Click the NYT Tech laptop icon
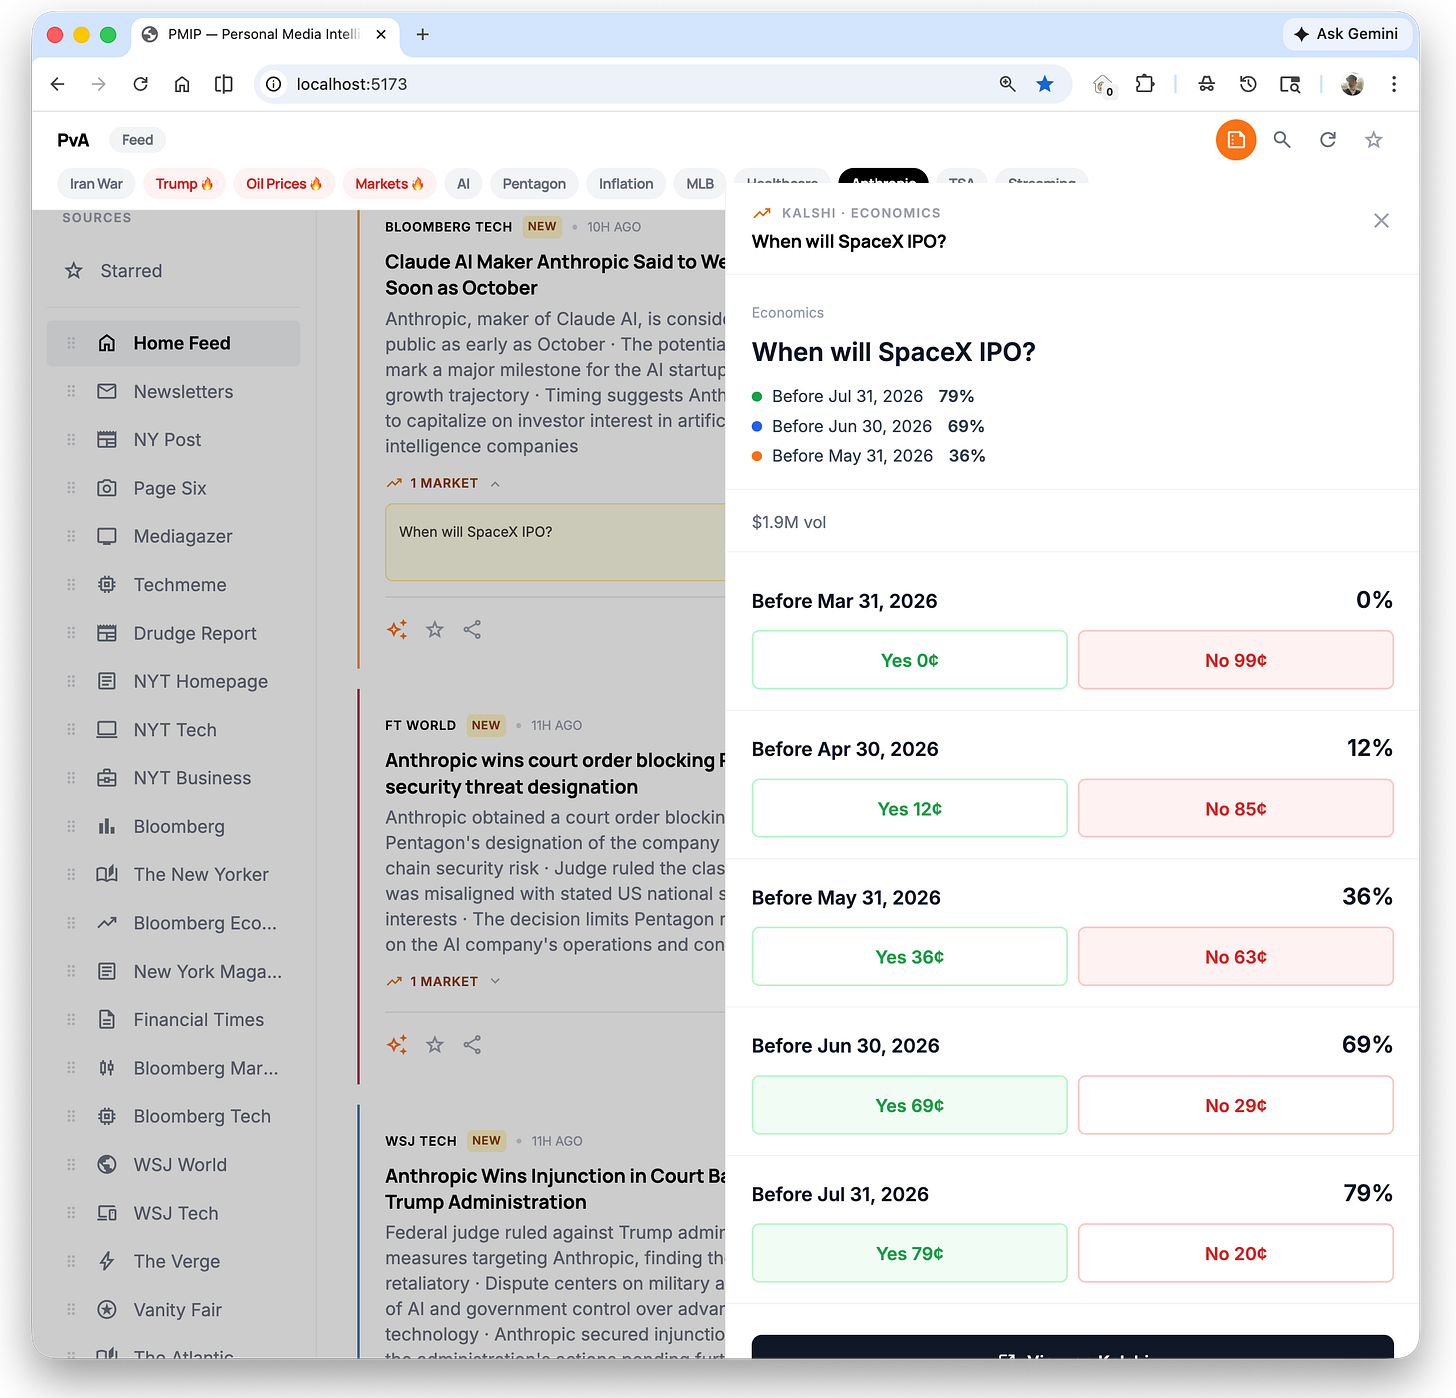 [107, 730]
